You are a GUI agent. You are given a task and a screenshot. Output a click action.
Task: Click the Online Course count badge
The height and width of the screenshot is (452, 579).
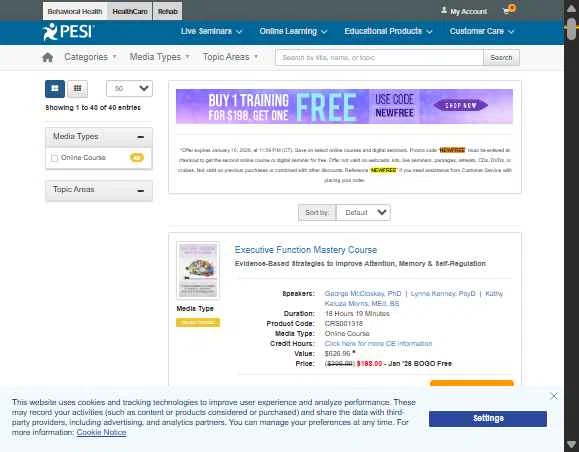tap(137, 158)
